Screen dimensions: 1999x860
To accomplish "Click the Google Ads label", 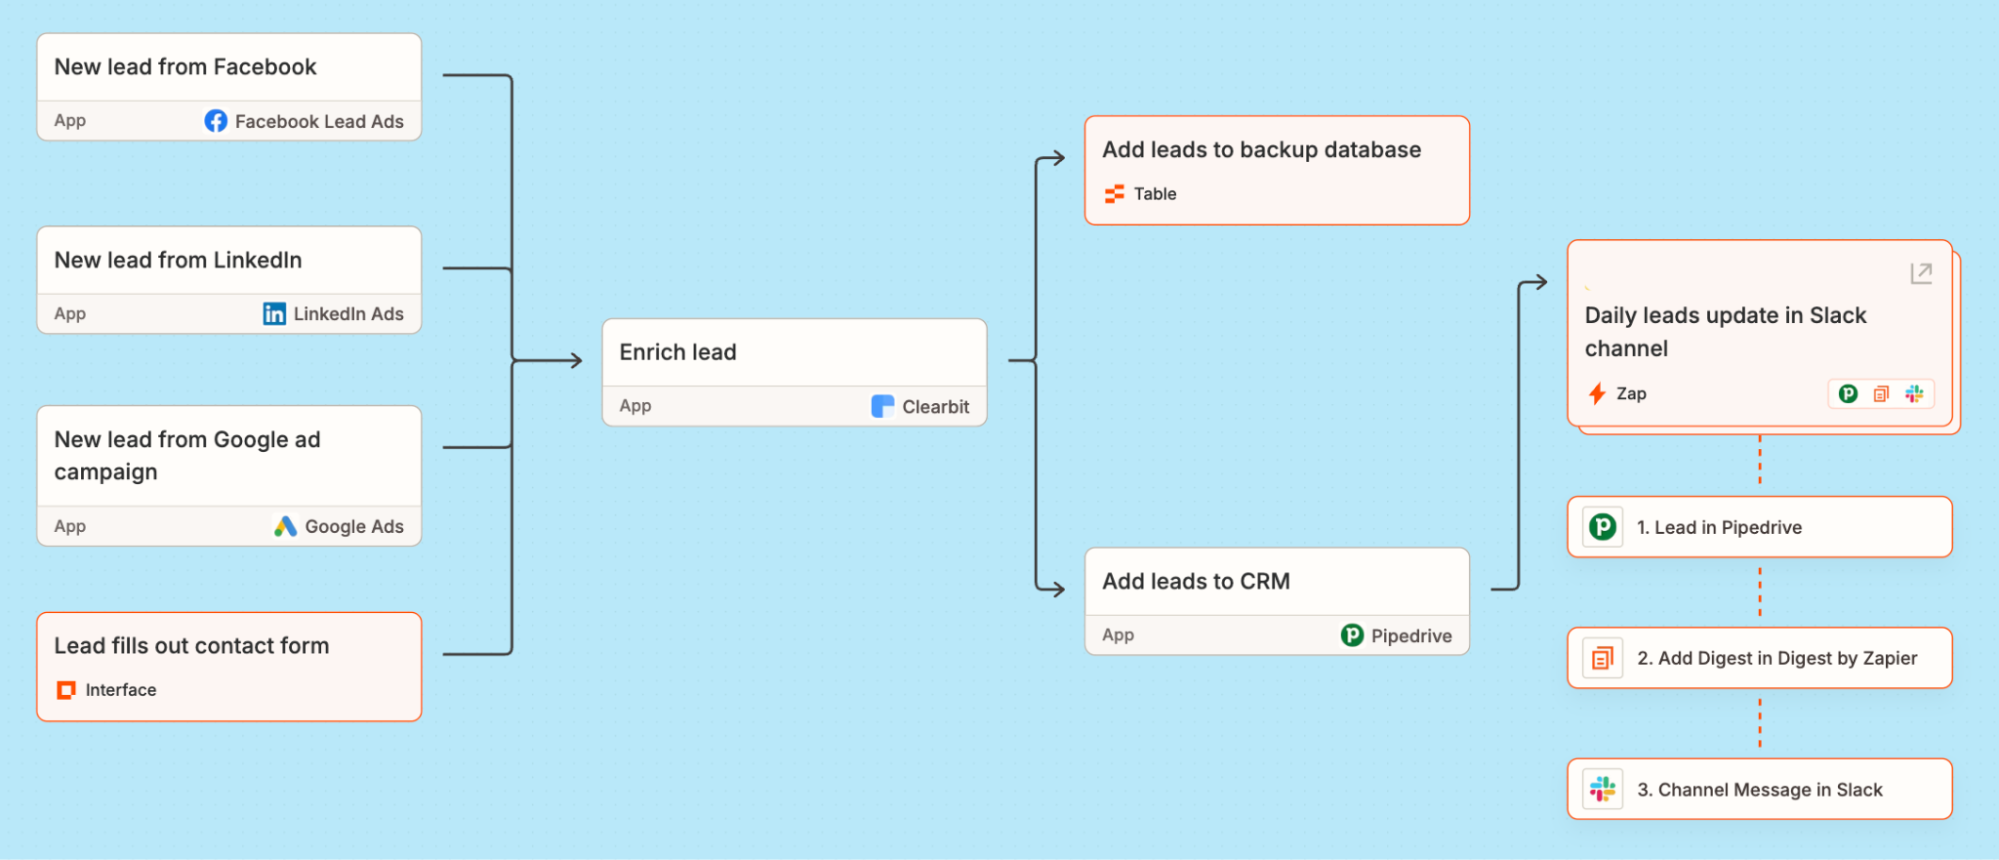I will [x=354, y=526].
